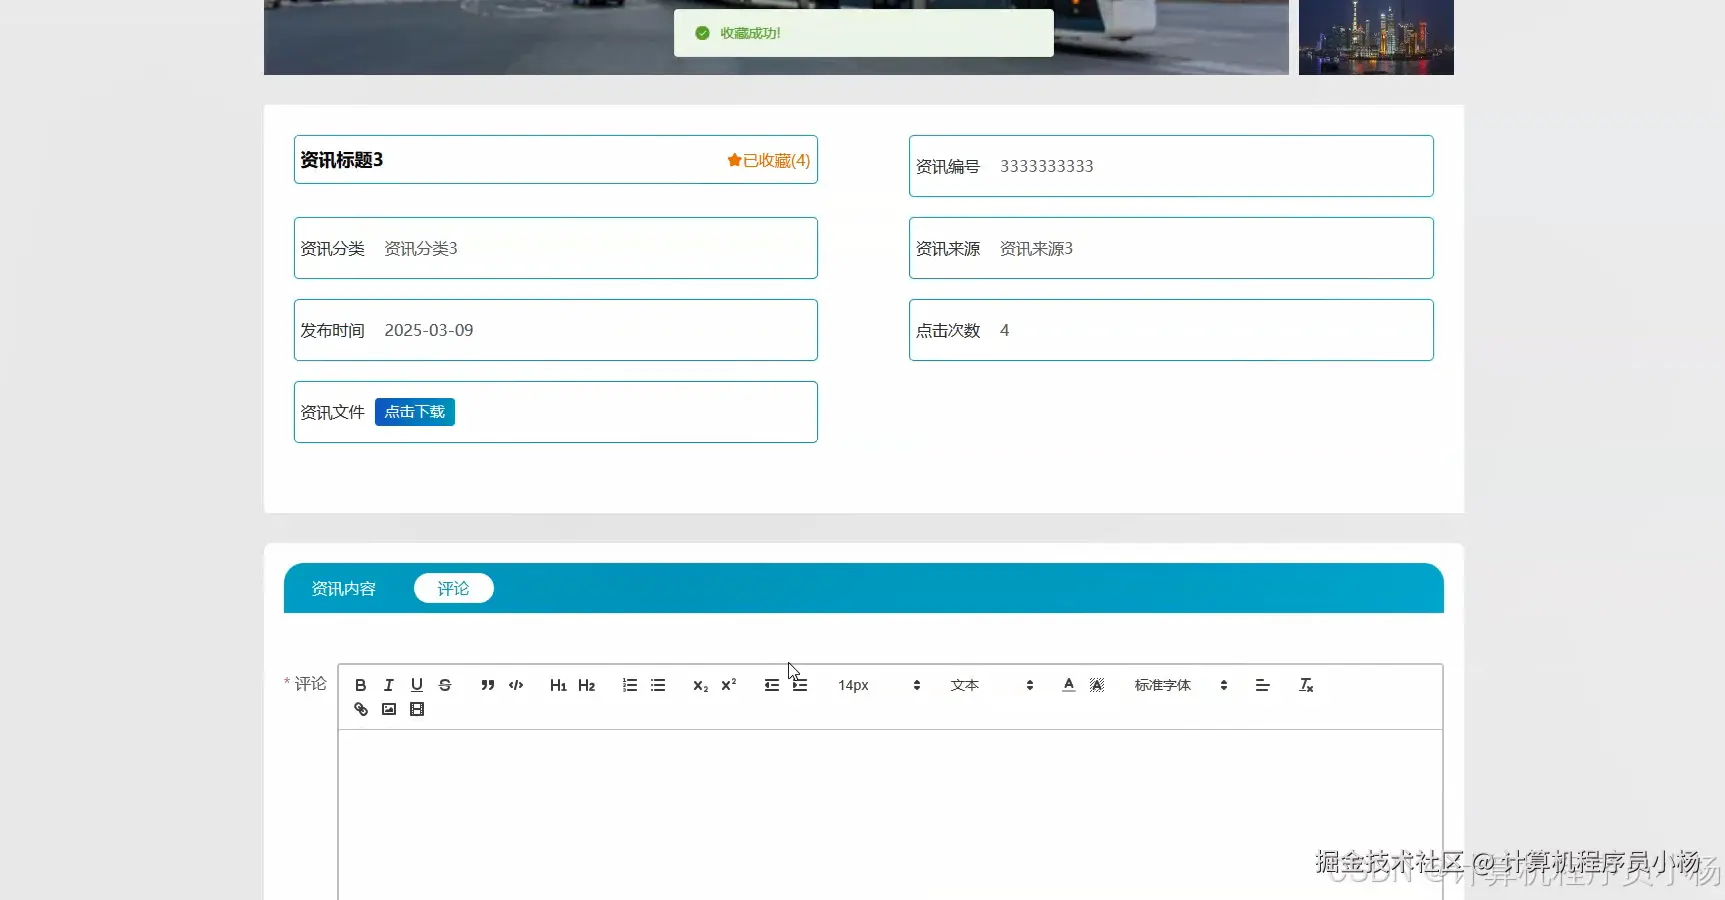The width and height of the screenshot is (1725, 900).
Task: Open the city night skyline thumbnail
Action: click(x=1376, y=37)
